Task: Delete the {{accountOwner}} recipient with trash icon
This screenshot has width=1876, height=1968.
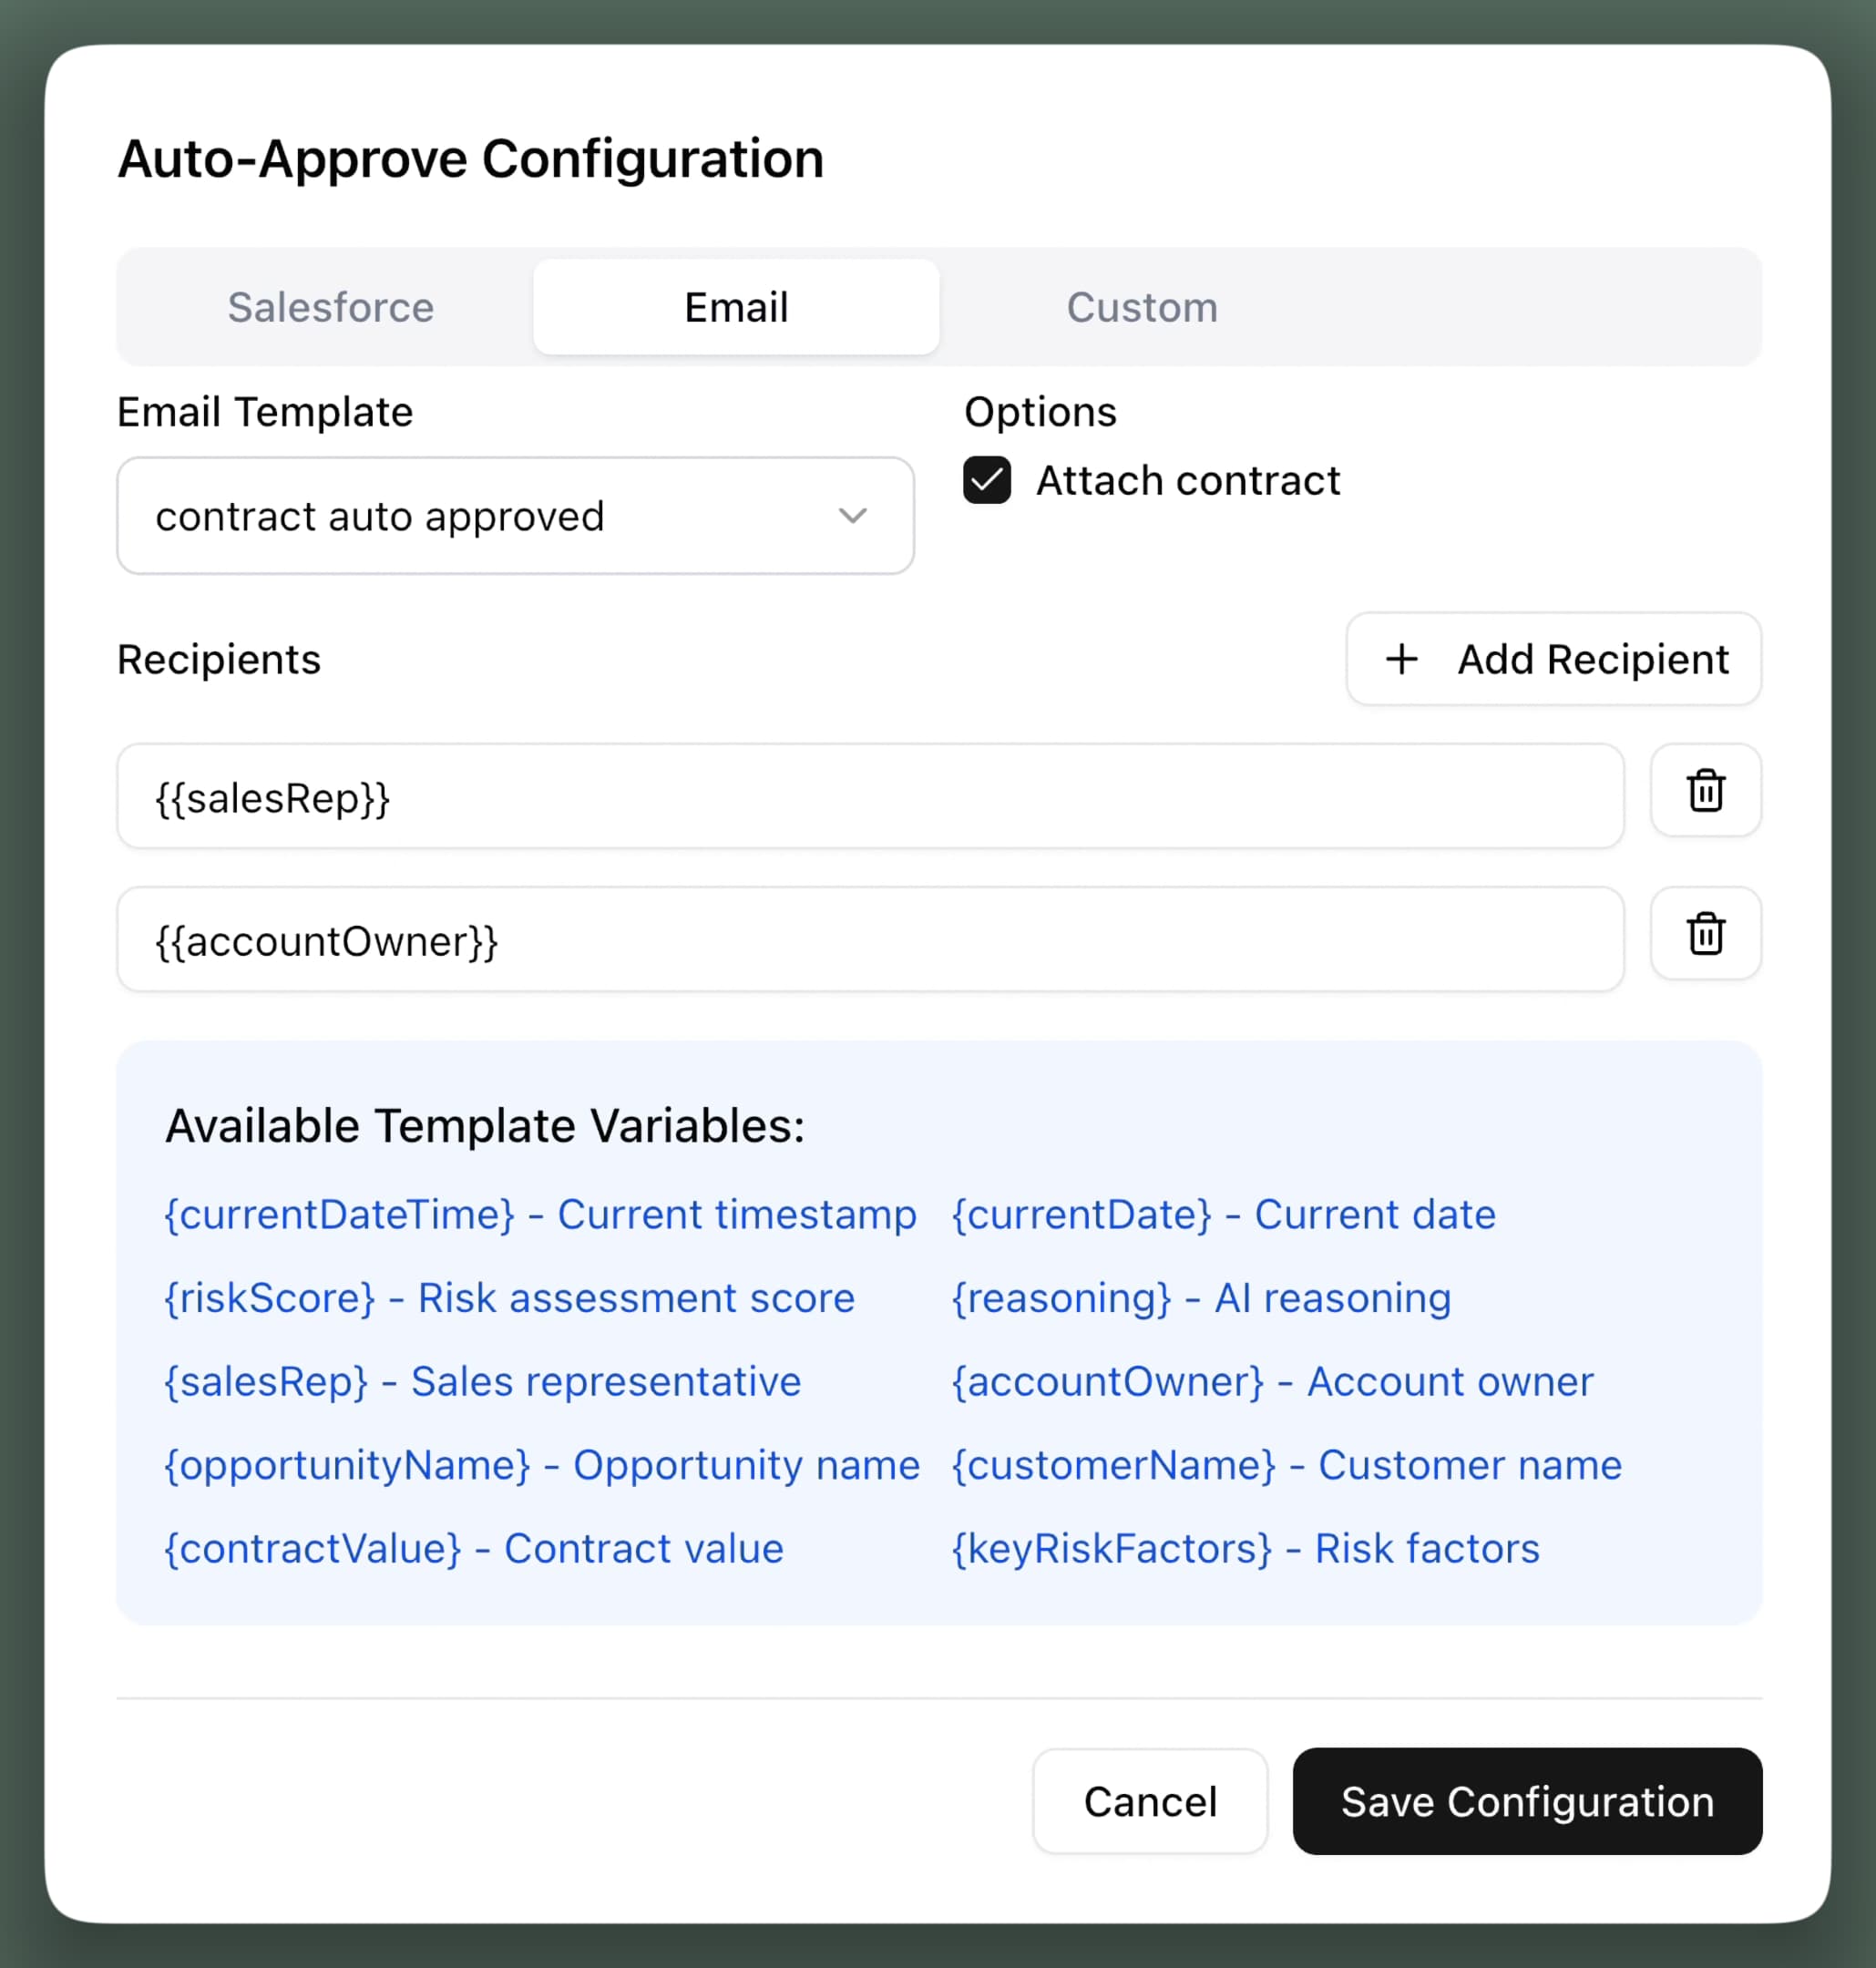Action: click(1705, 933)
